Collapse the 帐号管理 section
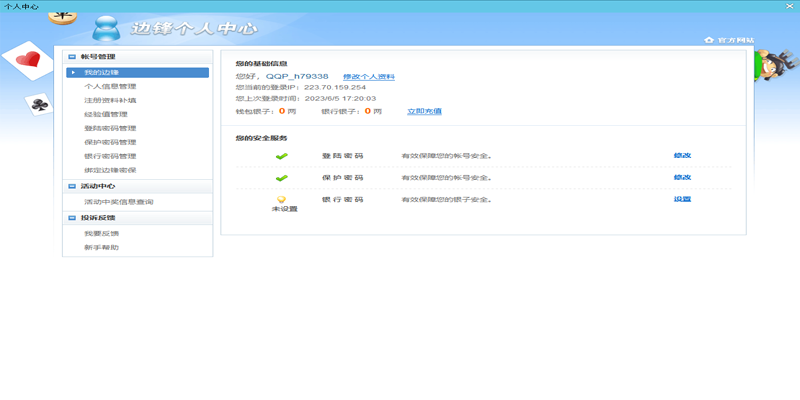 pos(72,57)
